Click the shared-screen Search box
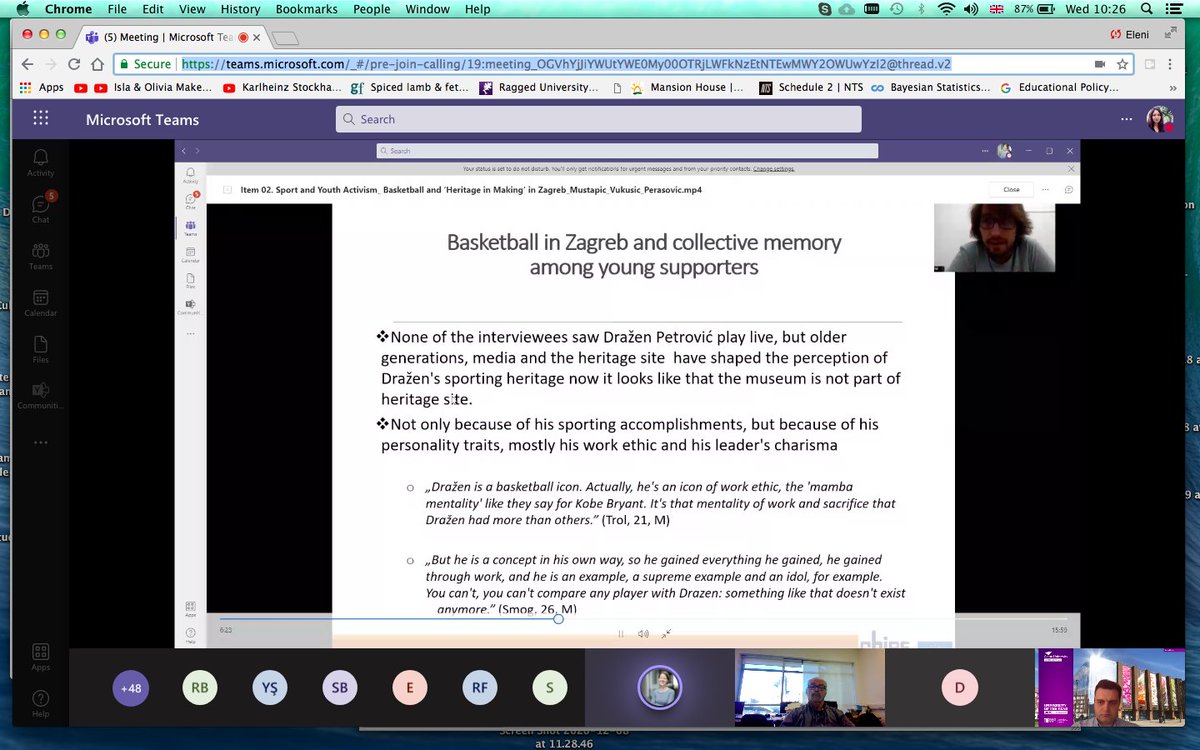Viewport: 1200px width, 750px height. pyautogui.click(x=627, y=151)
